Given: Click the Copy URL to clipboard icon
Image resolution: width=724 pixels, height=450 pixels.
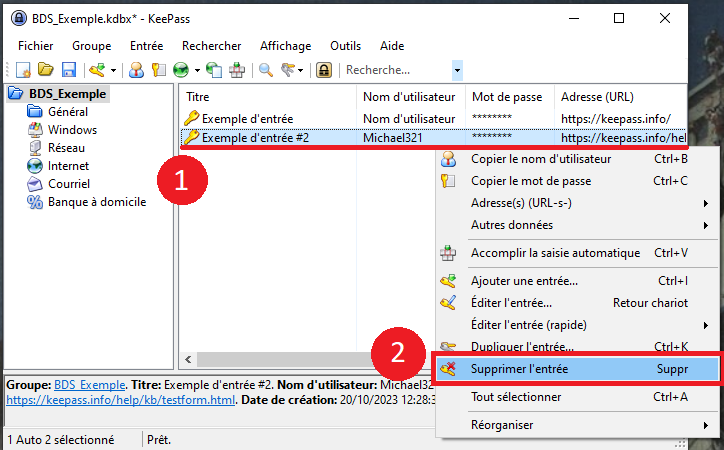Looking at the screenshot, I should click(x=214, y=70).
